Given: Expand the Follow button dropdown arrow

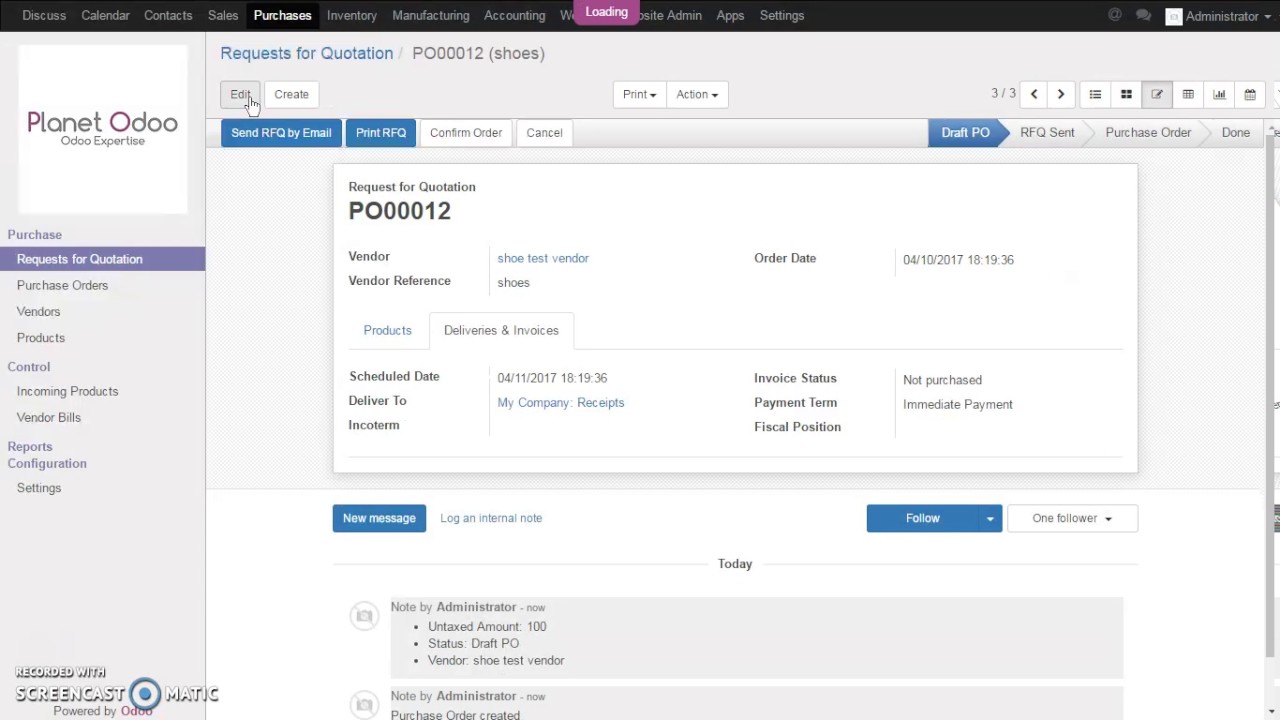Looking at the screenshot, I should coord(990,518).
